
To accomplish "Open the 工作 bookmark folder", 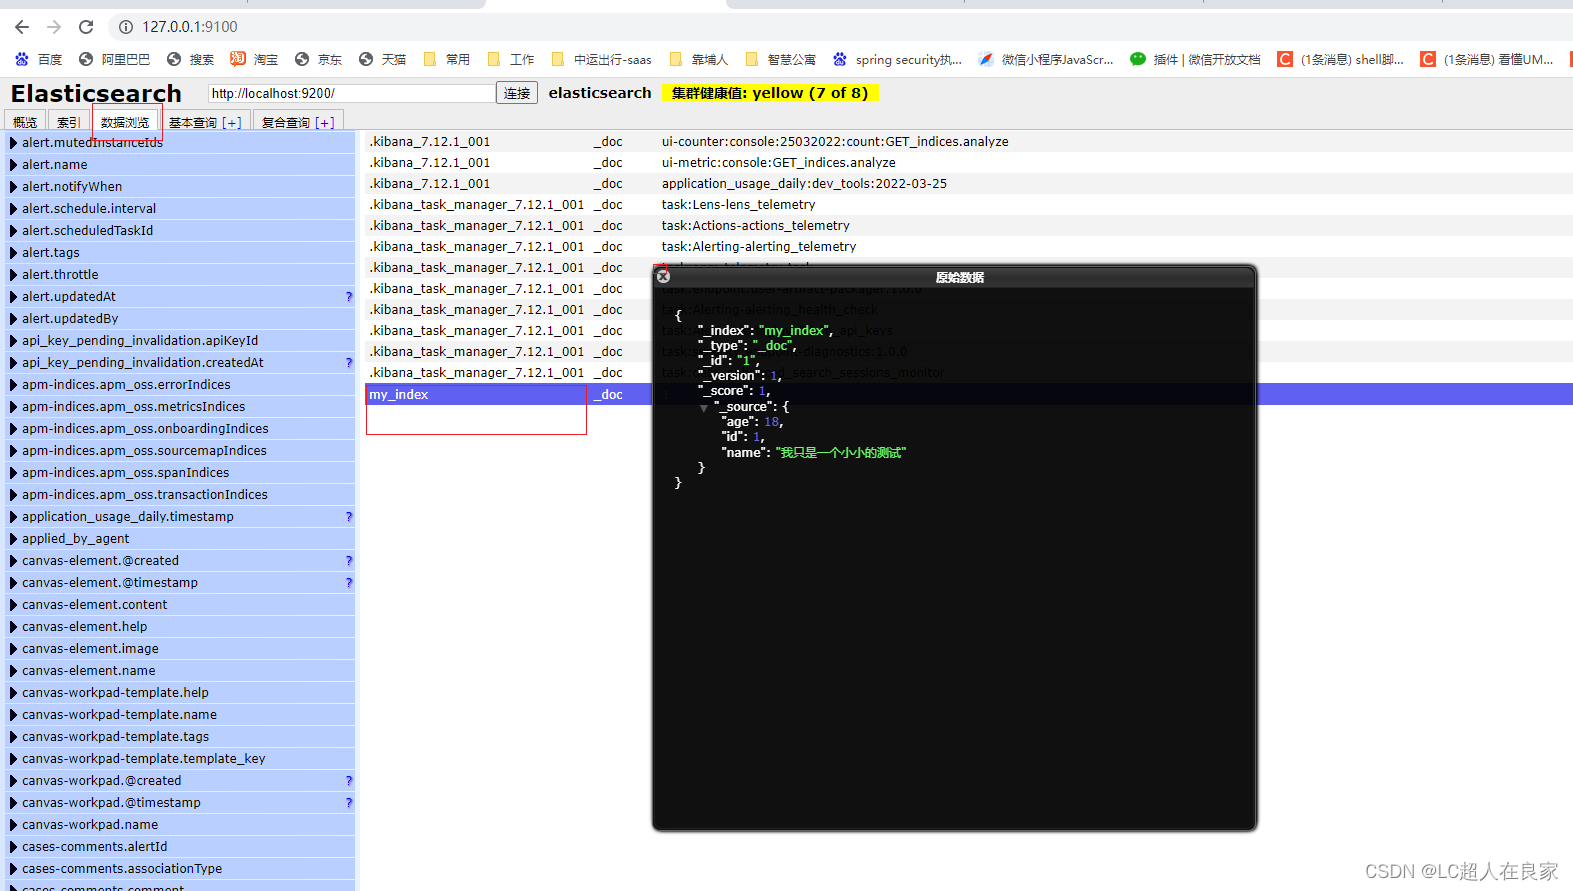I will coord(510,60).
